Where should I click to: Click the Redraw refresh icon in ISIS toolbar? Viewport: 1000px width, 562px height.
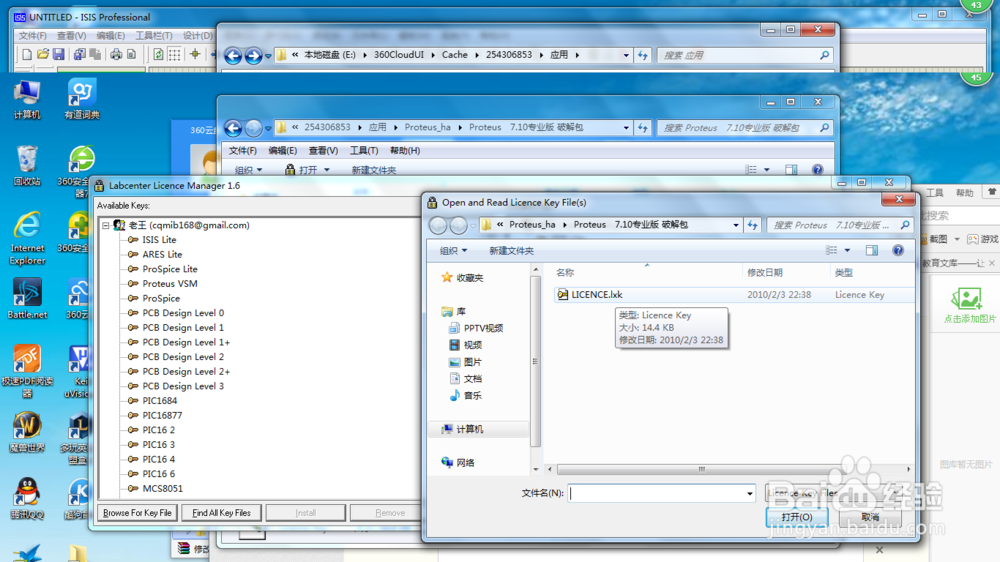[158, 55]
